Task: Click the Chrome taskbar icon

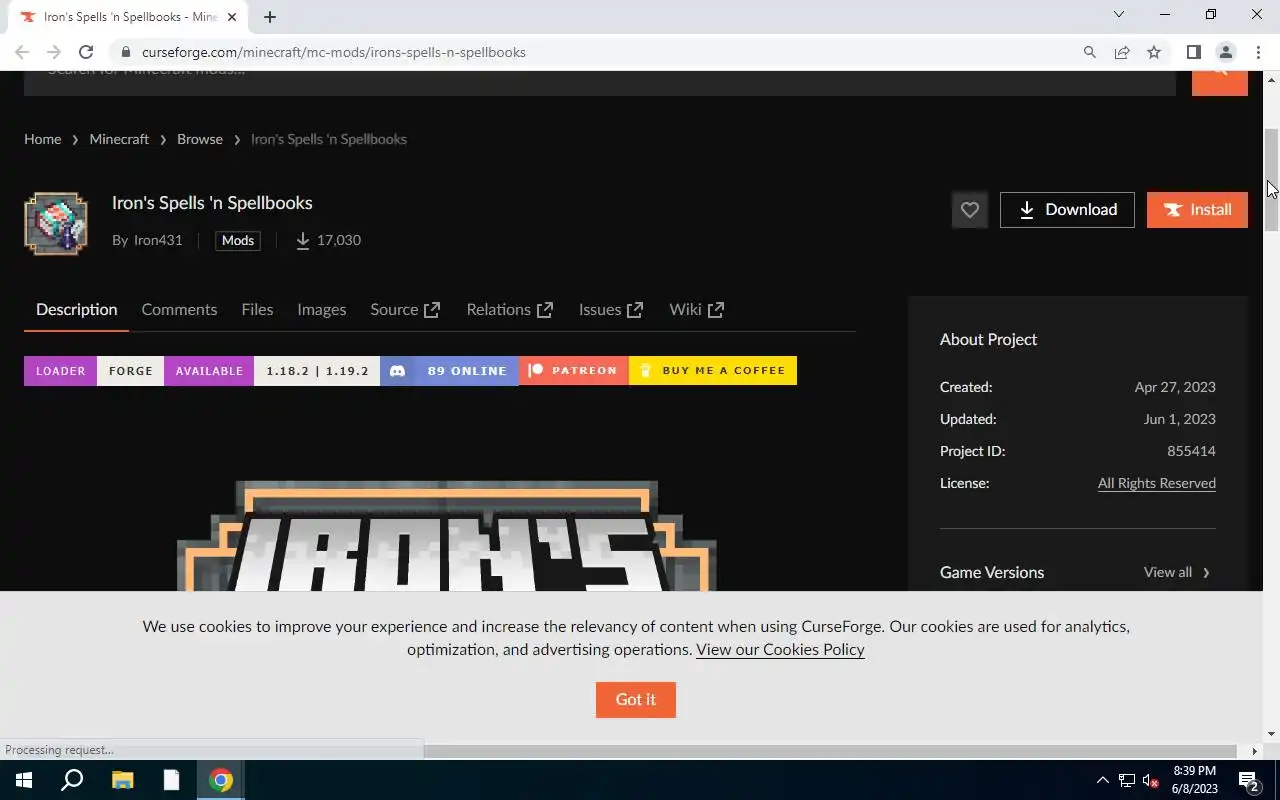Action: click(221, 780)
